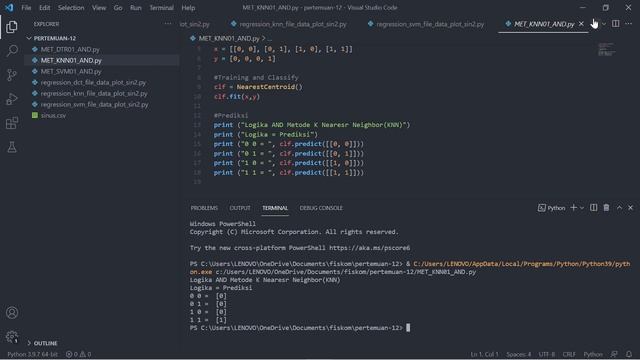The height and width of the screenshot is (360, 640).
Task: Open MET_DTR01_AND.py in explorer
Action: click(70, 49)
